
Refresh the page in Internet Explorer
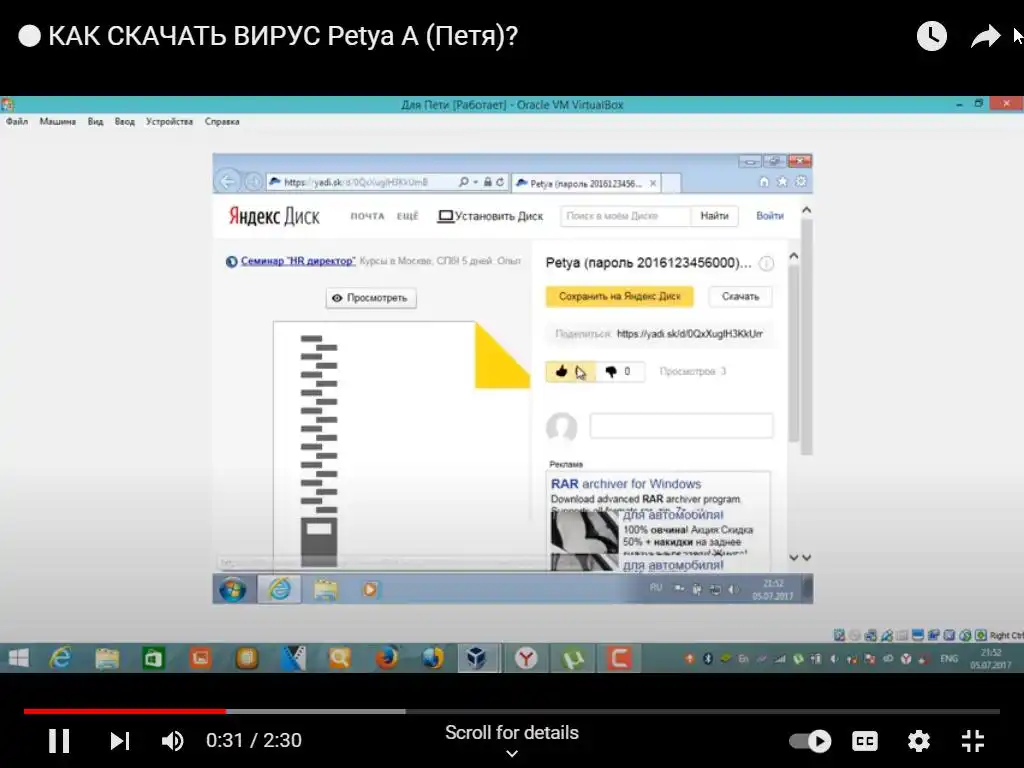click(x=500, y=182)
